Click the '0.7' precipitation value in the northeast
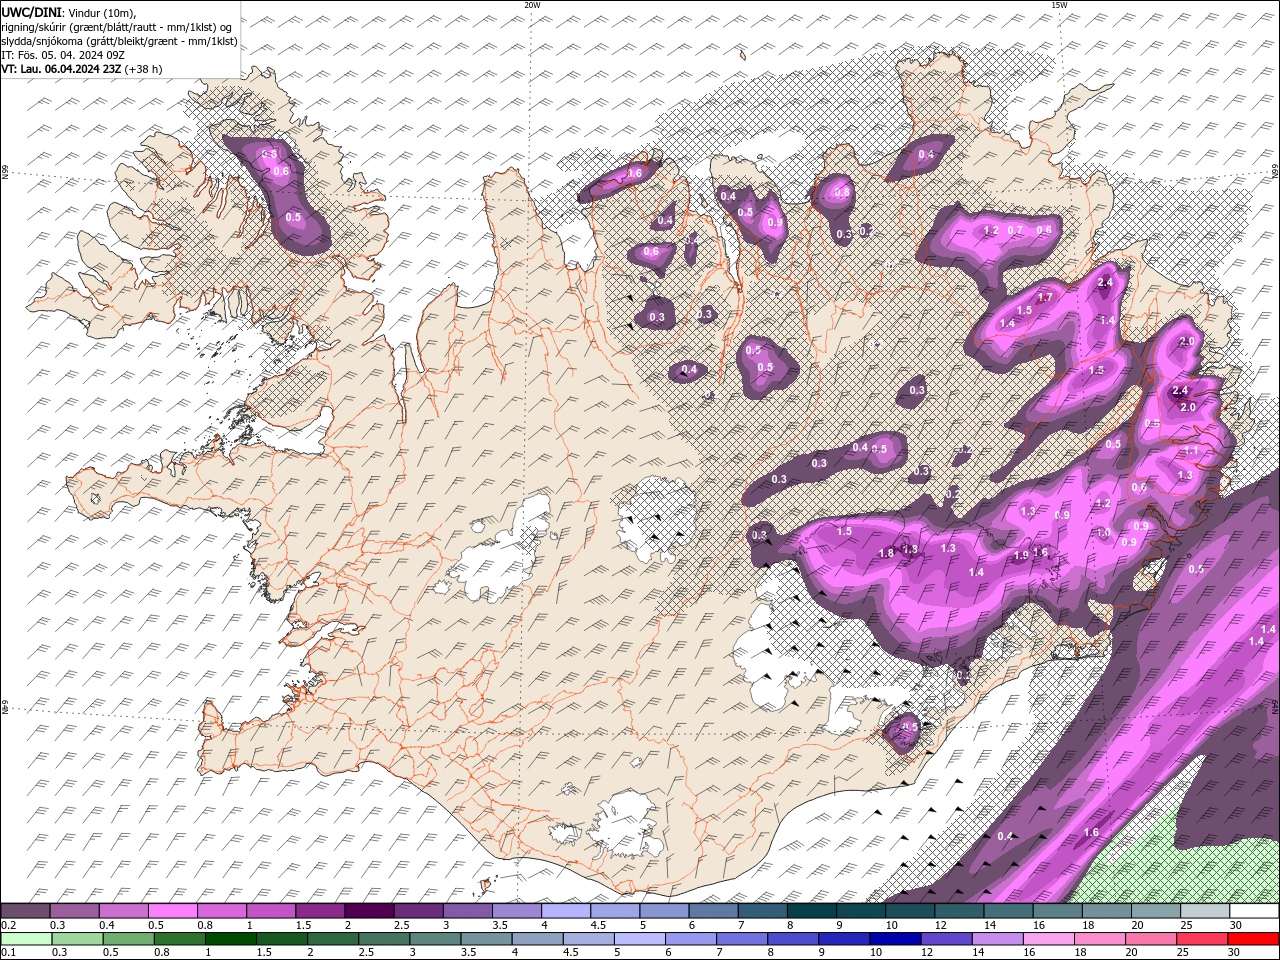 (x=1015, y=230)
